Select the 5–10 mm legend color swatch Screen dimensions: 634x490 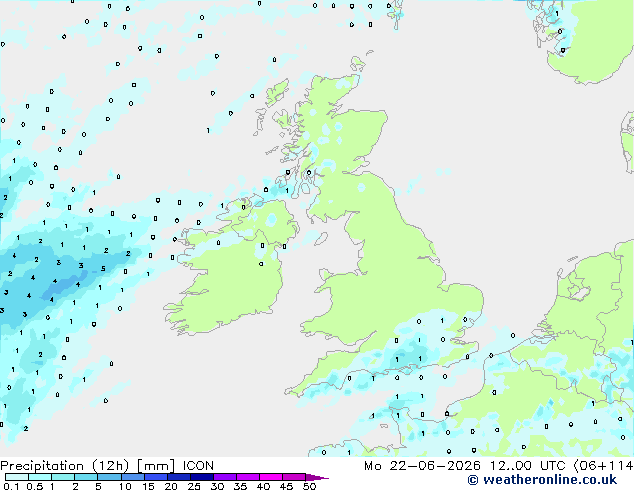(x=109, y=477)
